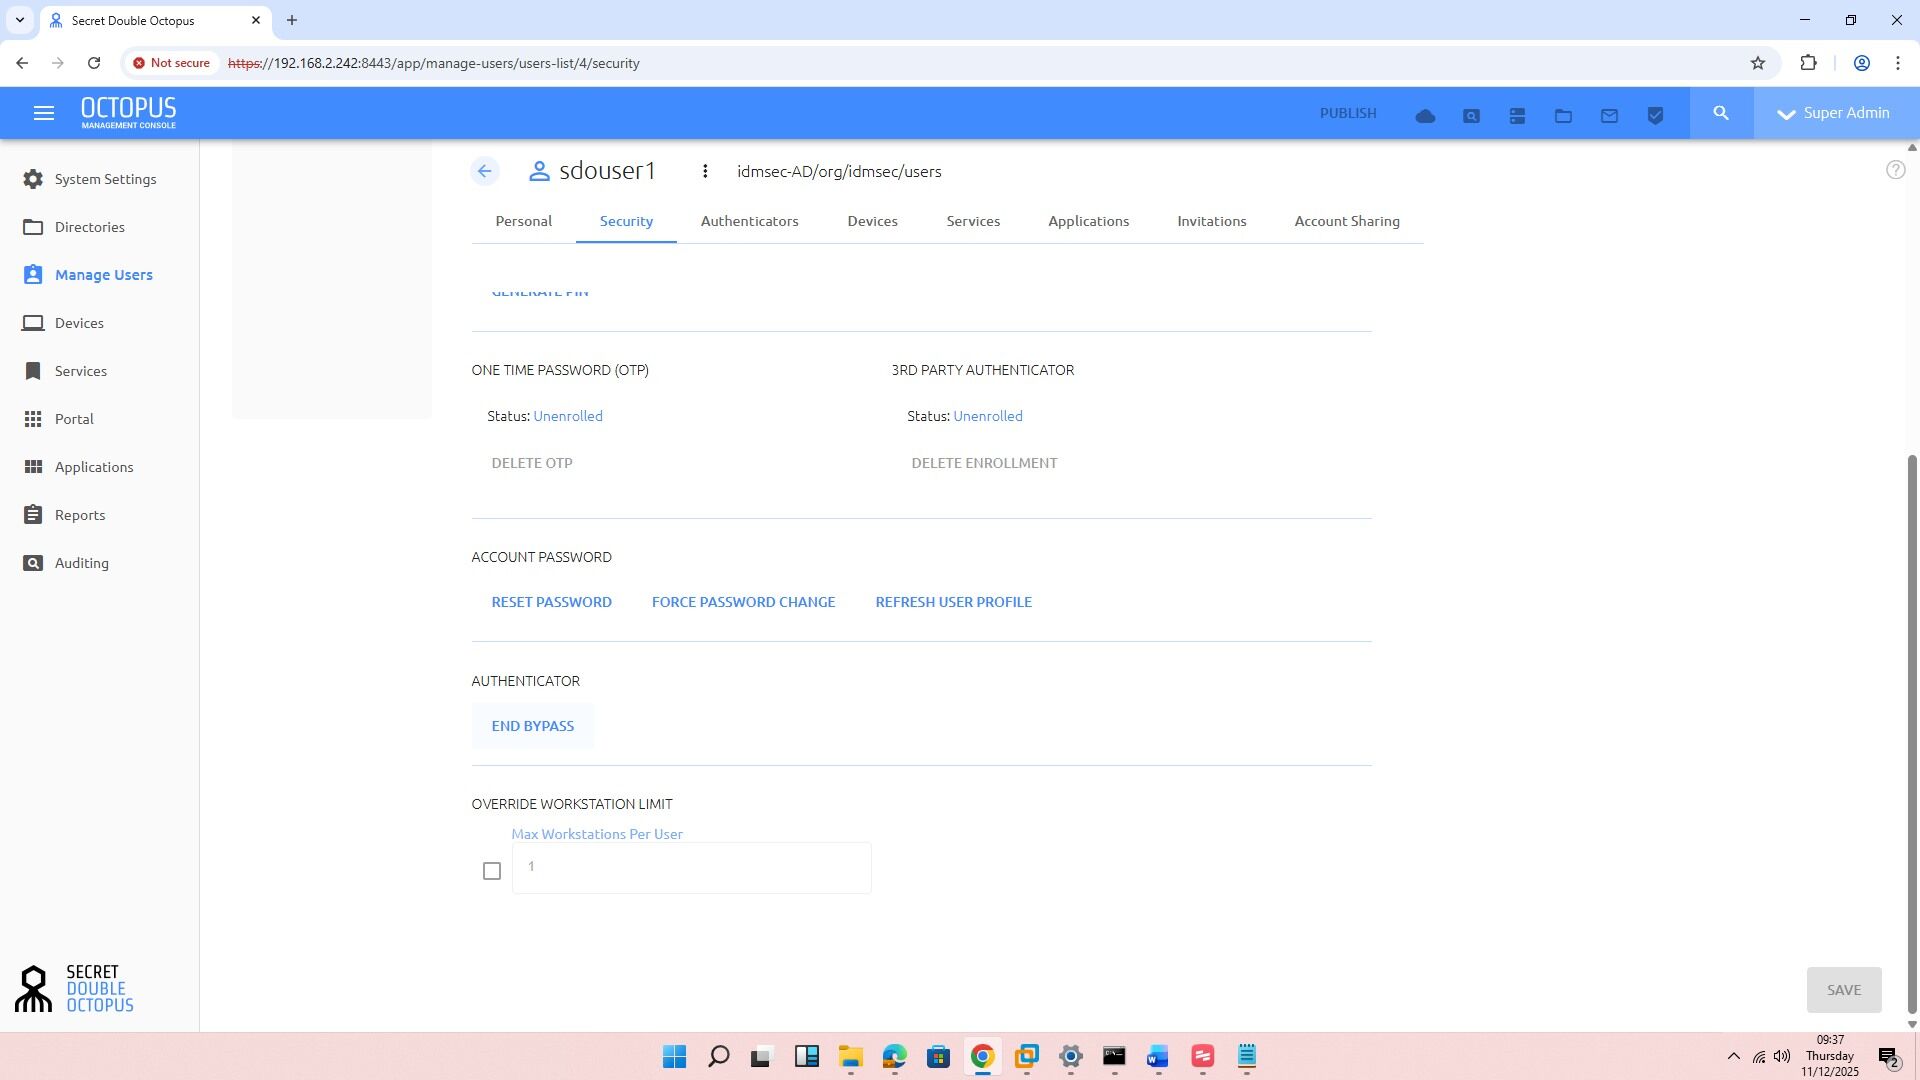Click the cloud icon in the header

coord(1425,116)
